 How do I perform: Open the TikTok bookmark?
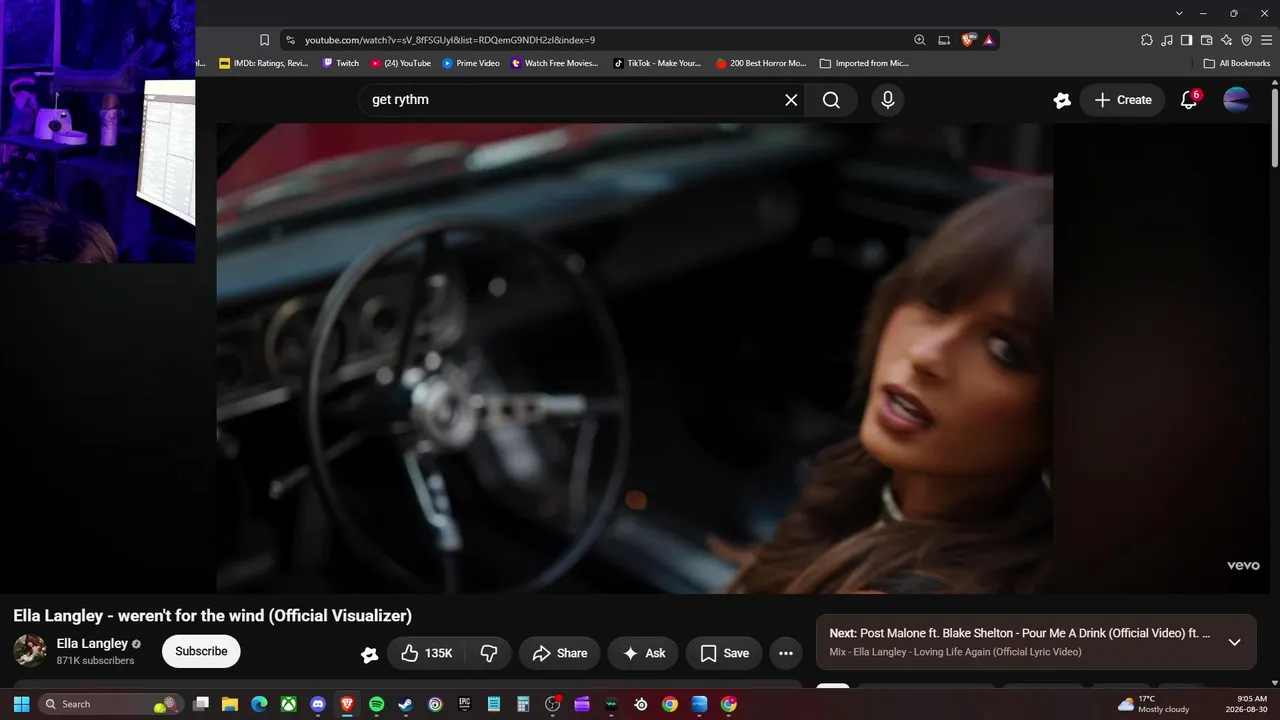(x=657, y=63)
